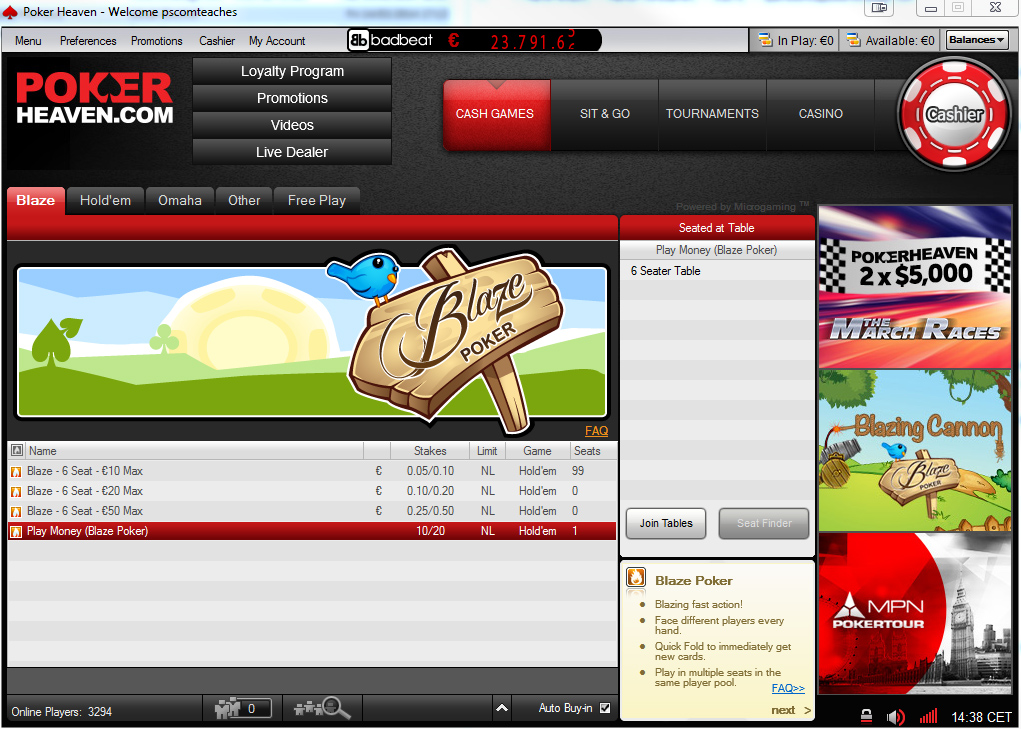Open the March Races promo banner
The width and height of the screenshot is (1021, 729).
click(x=915, y=286)
